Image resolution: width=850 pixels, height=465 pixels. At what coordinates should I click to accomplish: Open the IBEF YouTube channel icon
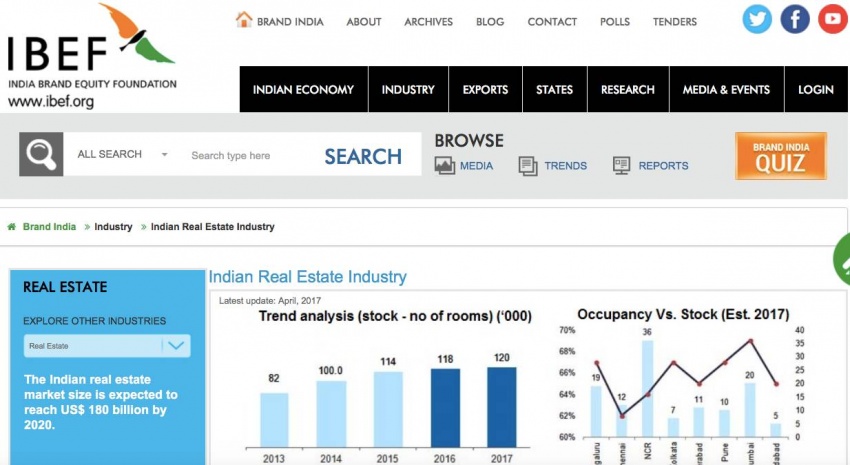833,19
